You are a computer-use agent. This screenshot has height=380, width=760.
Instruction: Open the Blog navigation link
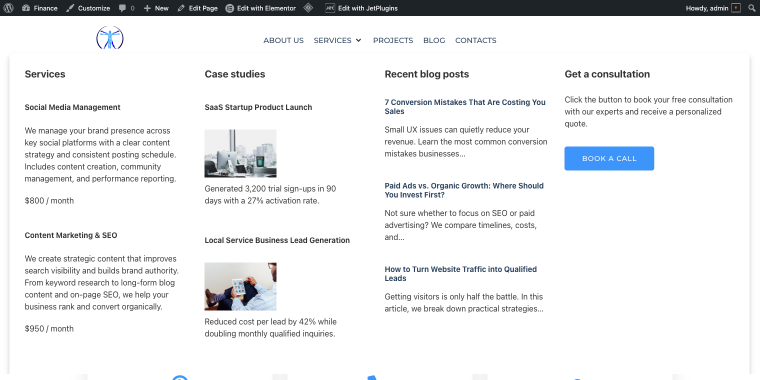(x=434, y=40)
